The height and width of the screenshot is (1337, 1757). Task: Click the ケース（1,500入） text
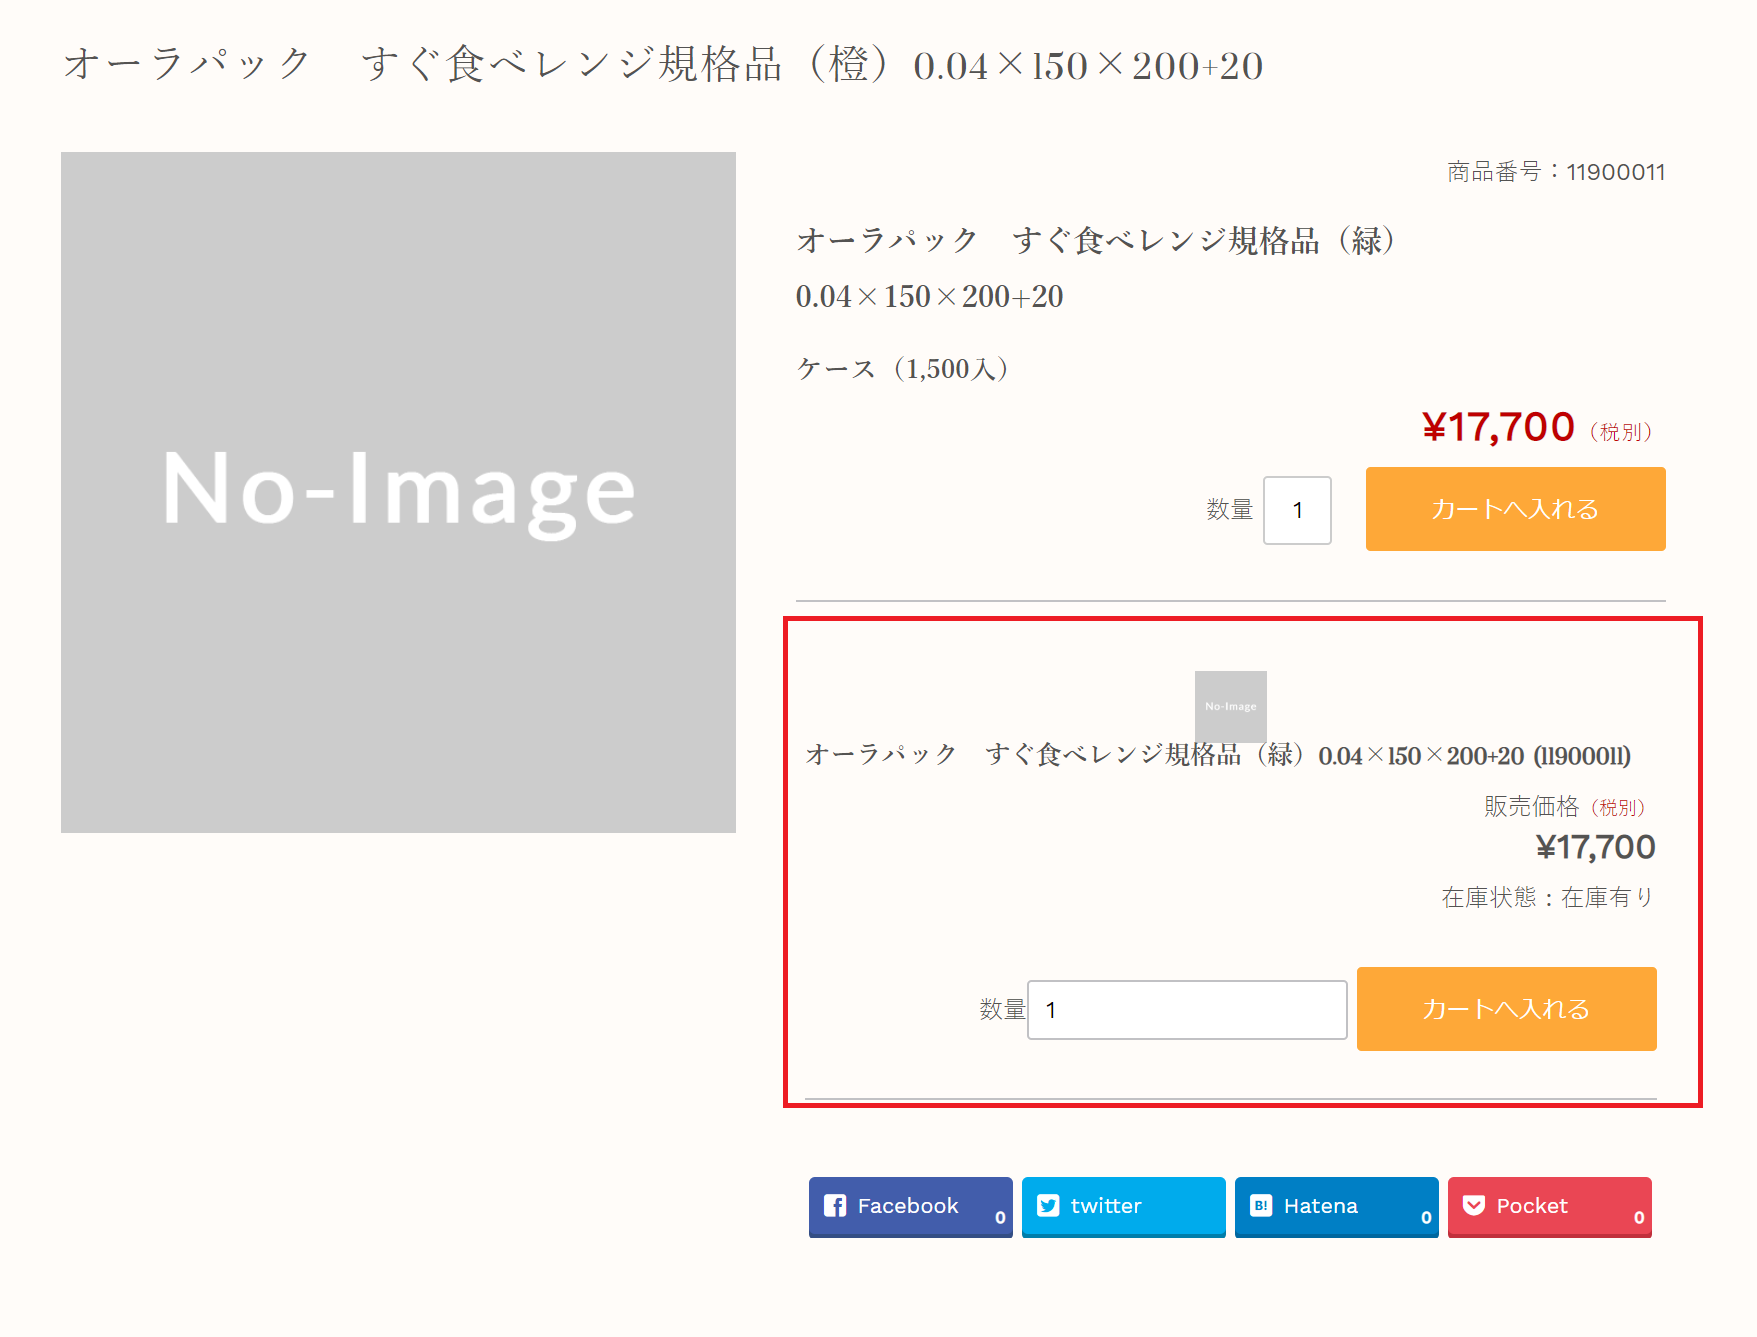[903, 369]
